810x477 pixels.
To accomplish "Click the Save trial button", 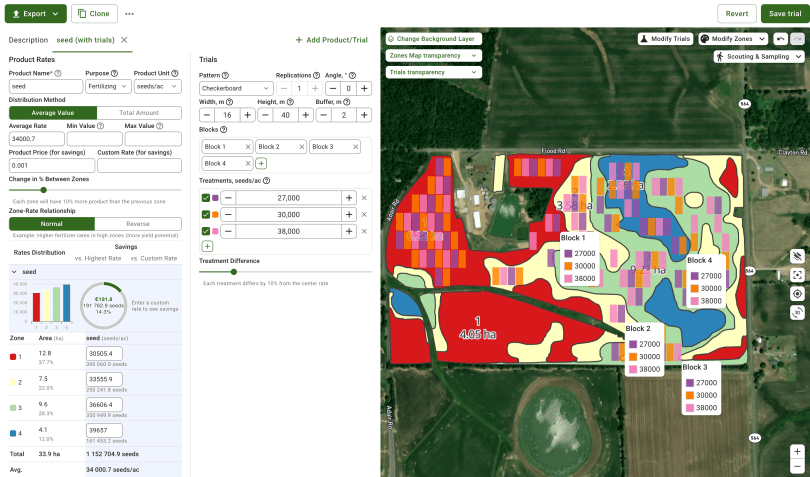I will click(x=785, y=14).
